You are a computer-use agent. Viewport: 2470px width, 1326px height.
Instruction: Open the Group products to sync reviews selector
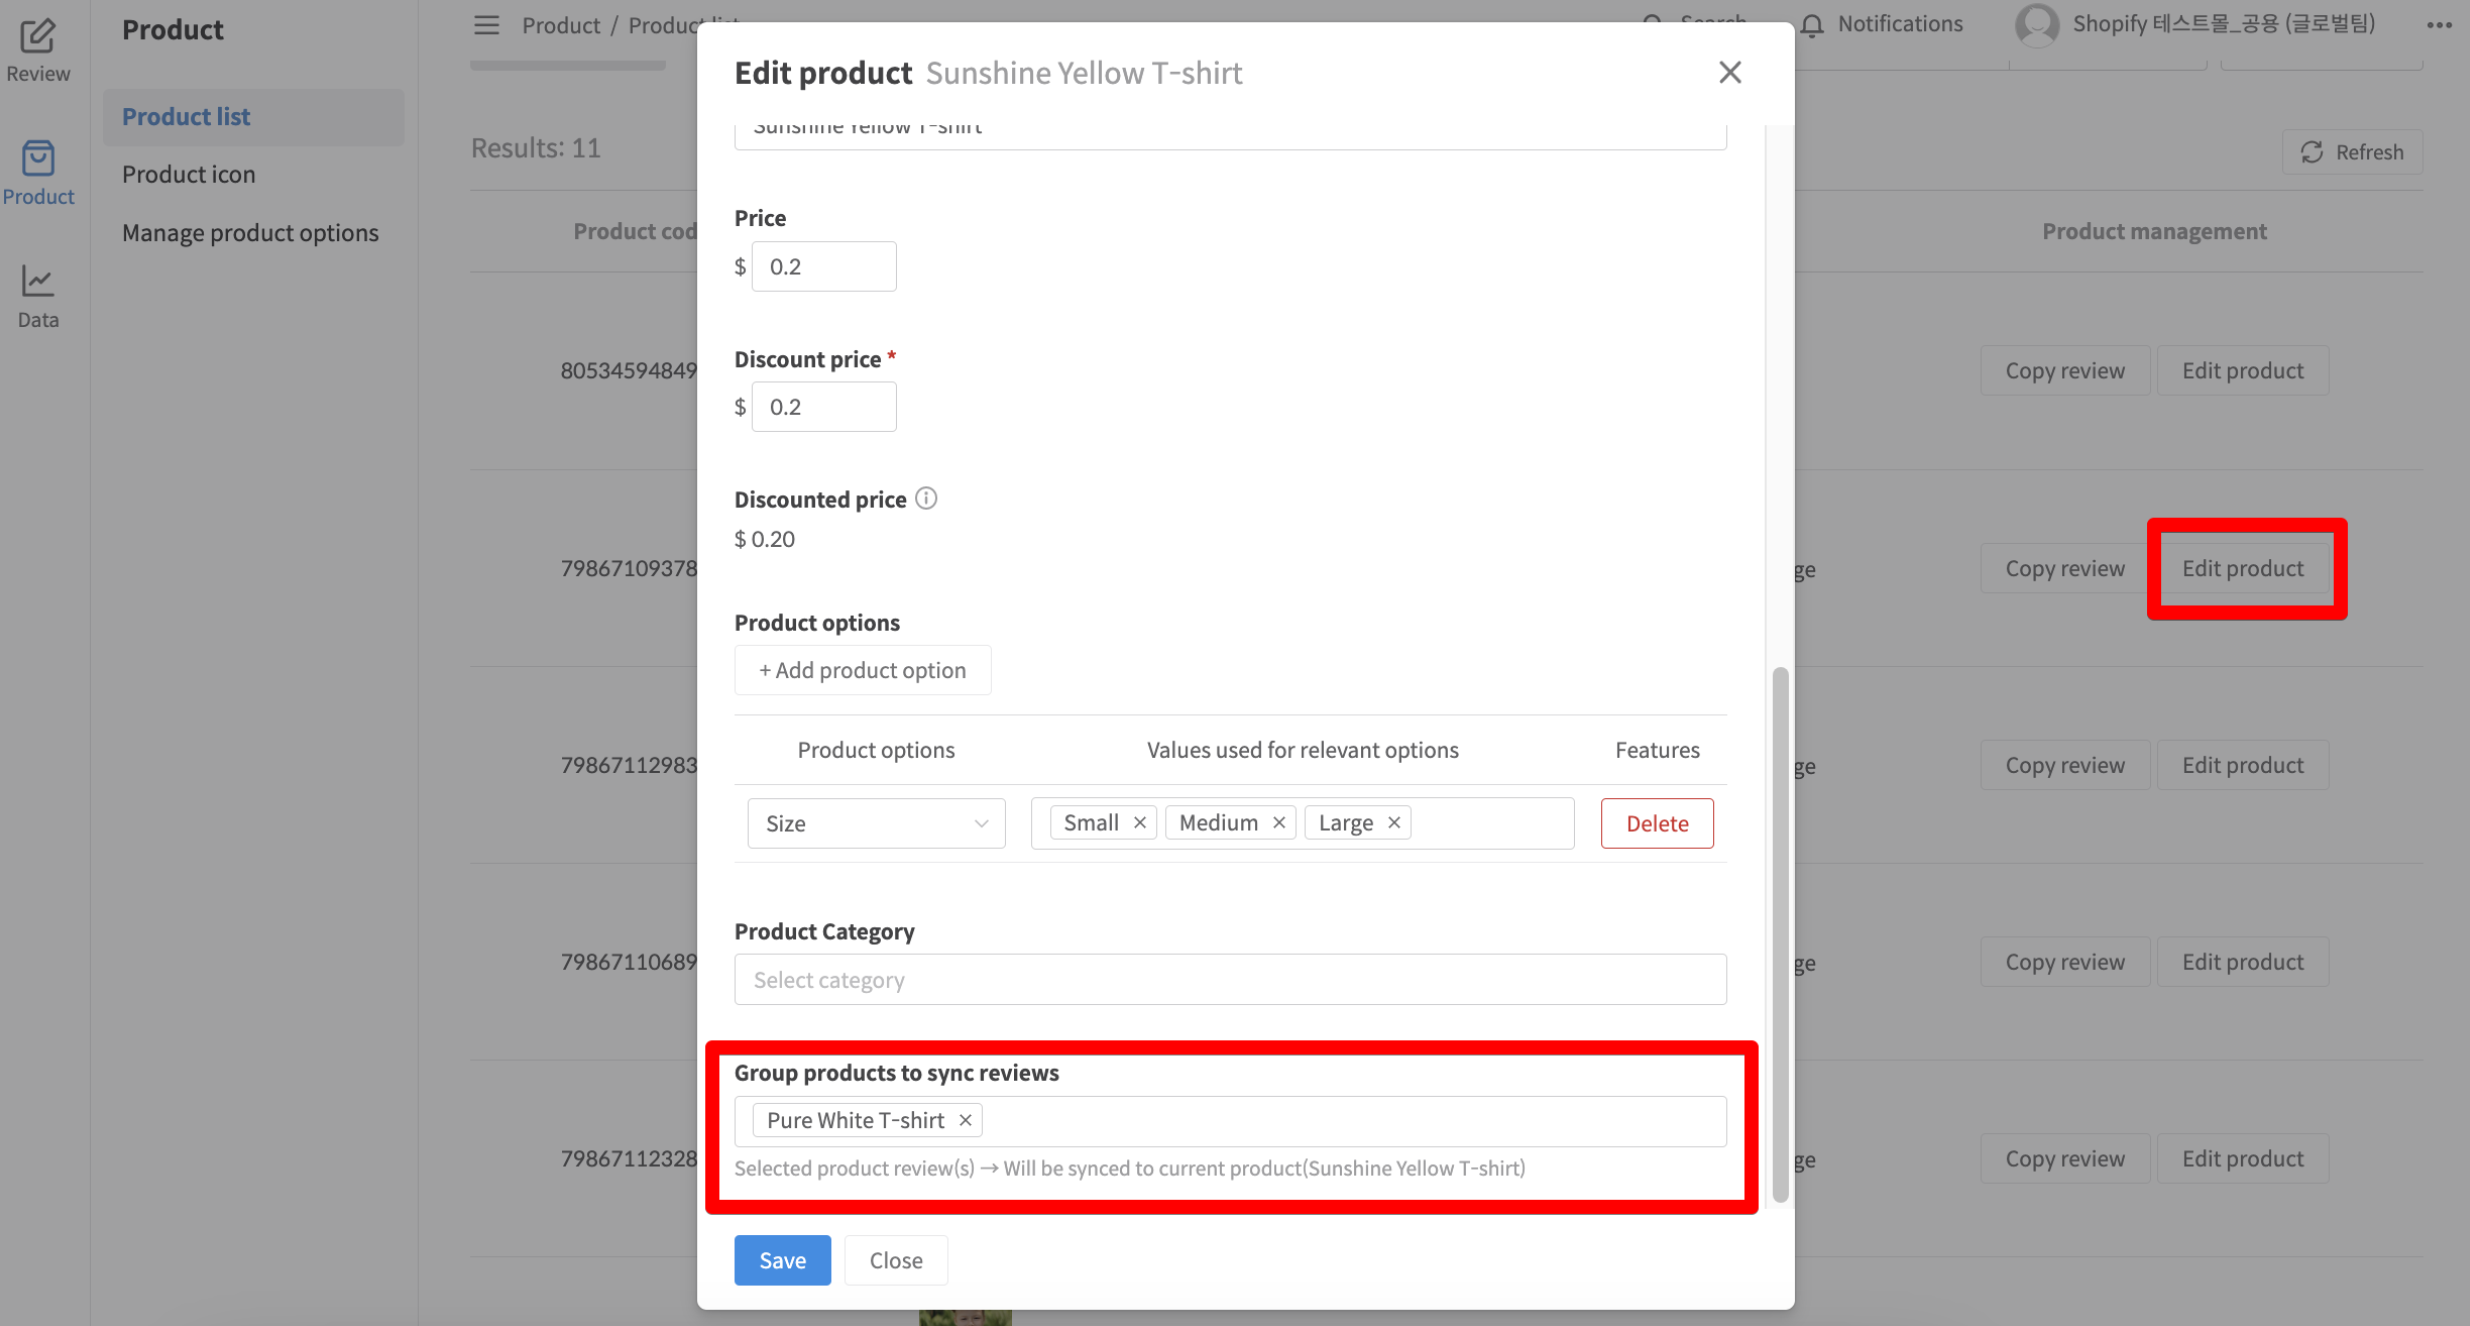pyautogui.click(x=1350, y=1121)
